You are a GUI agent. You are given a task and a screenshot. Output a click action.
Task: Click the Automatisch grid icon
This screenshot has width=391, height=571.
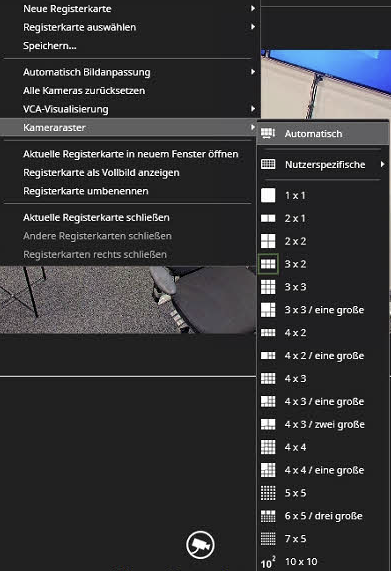click(268, 134)
